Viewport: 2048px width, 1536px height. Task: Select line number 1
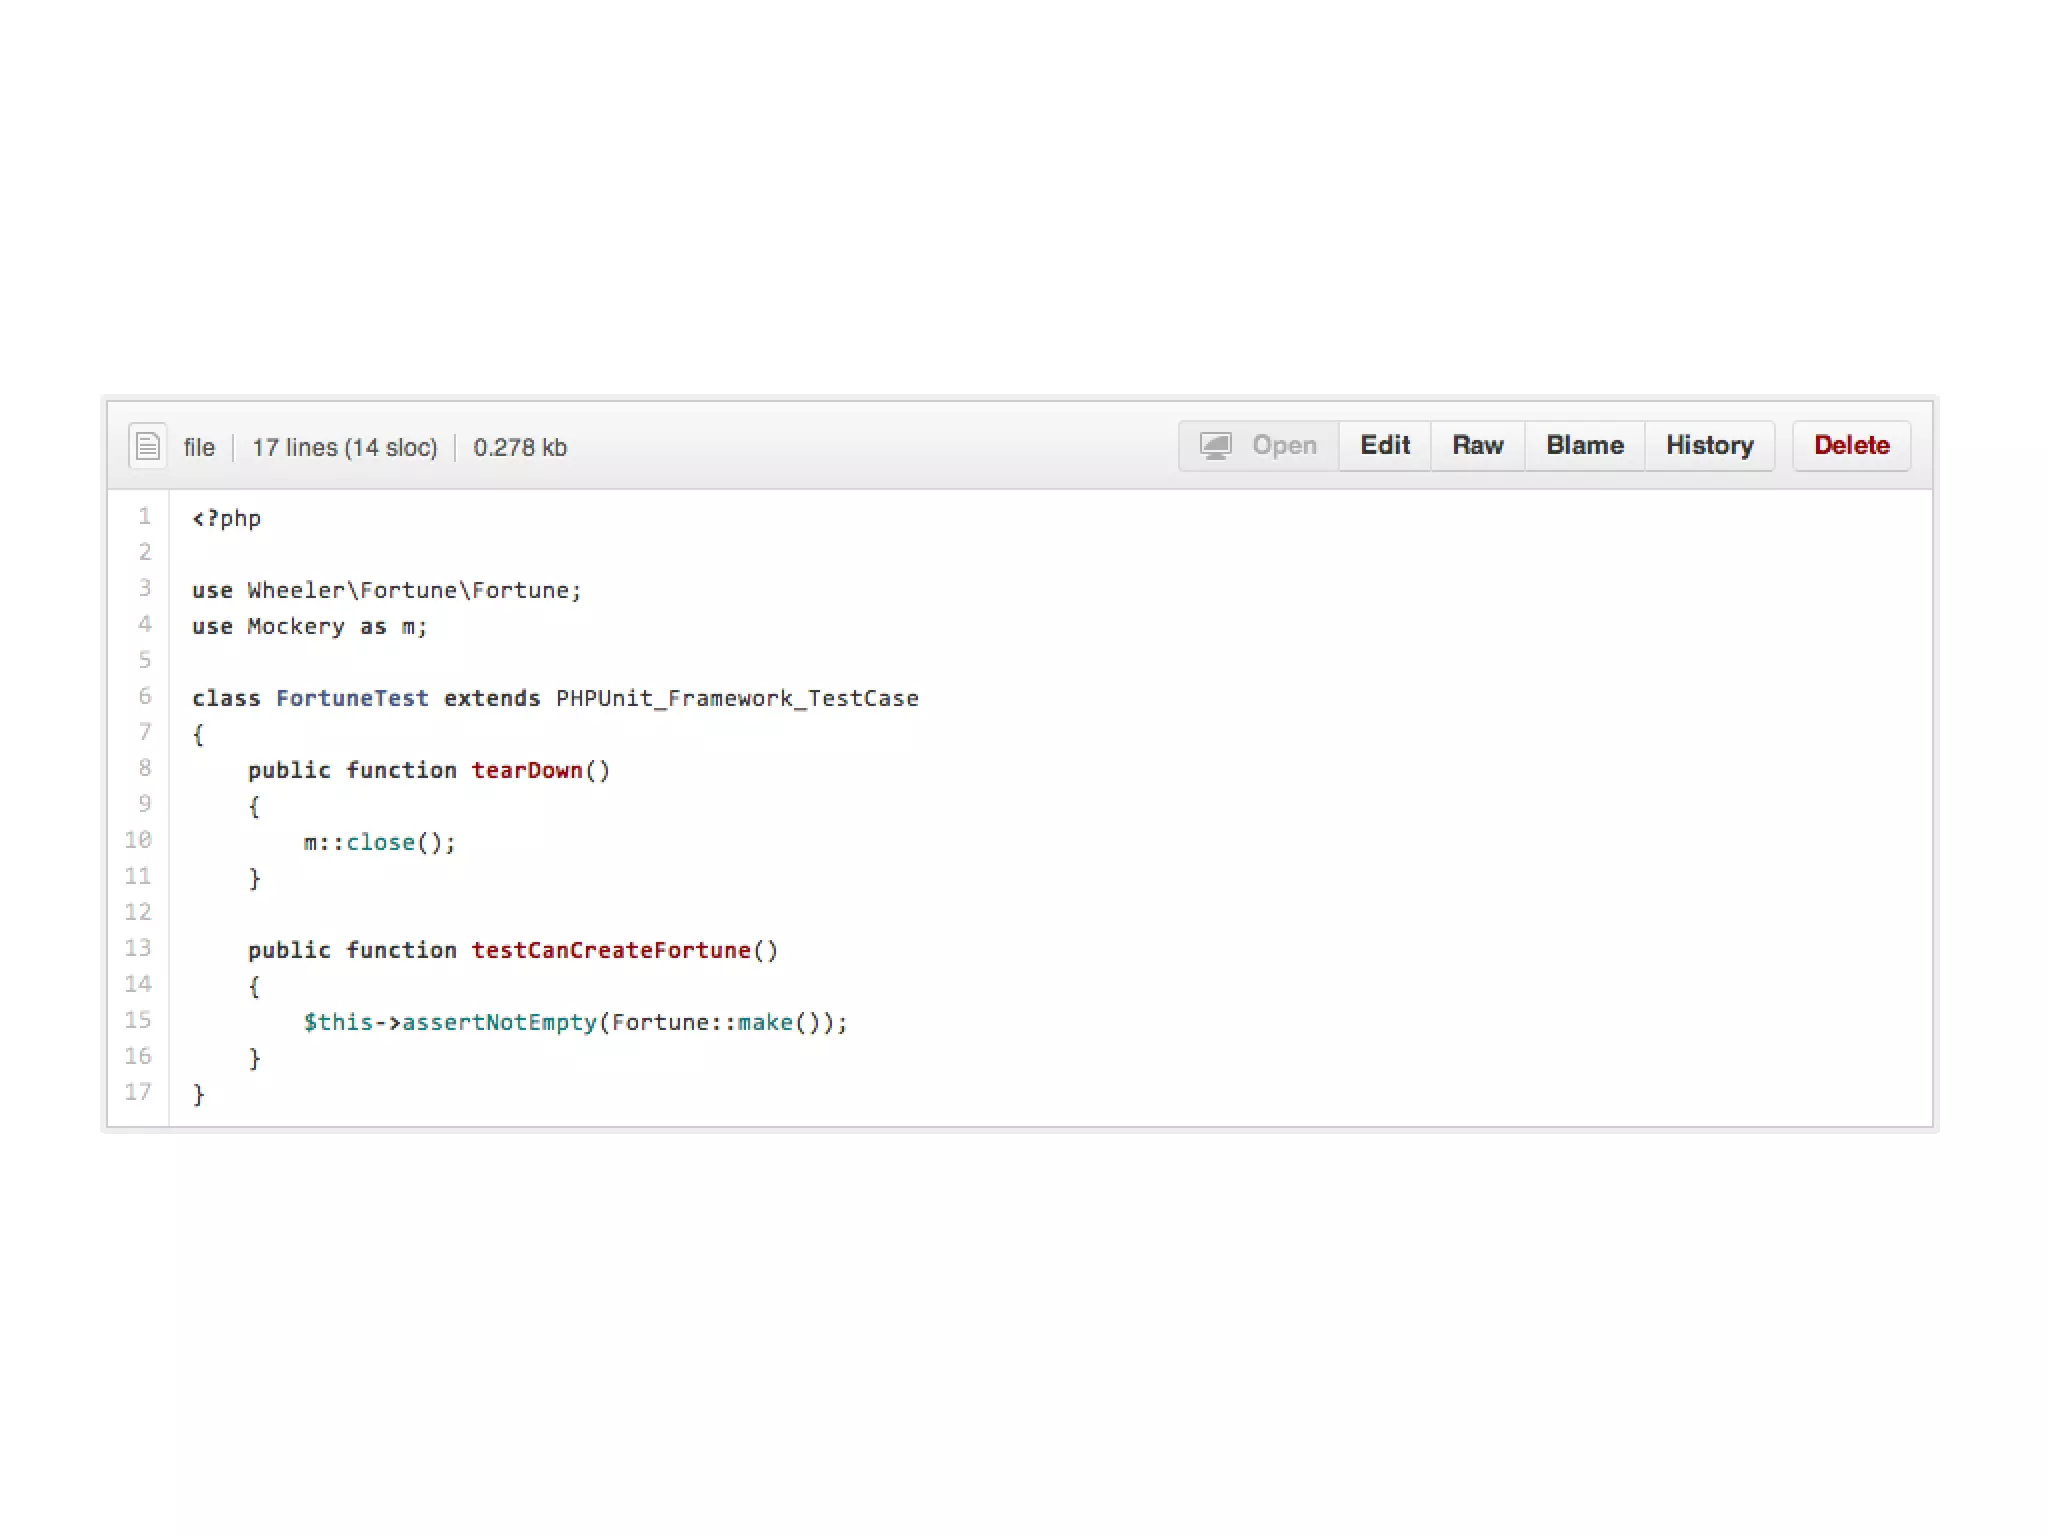pyautogui.click(x=145, y=516)
